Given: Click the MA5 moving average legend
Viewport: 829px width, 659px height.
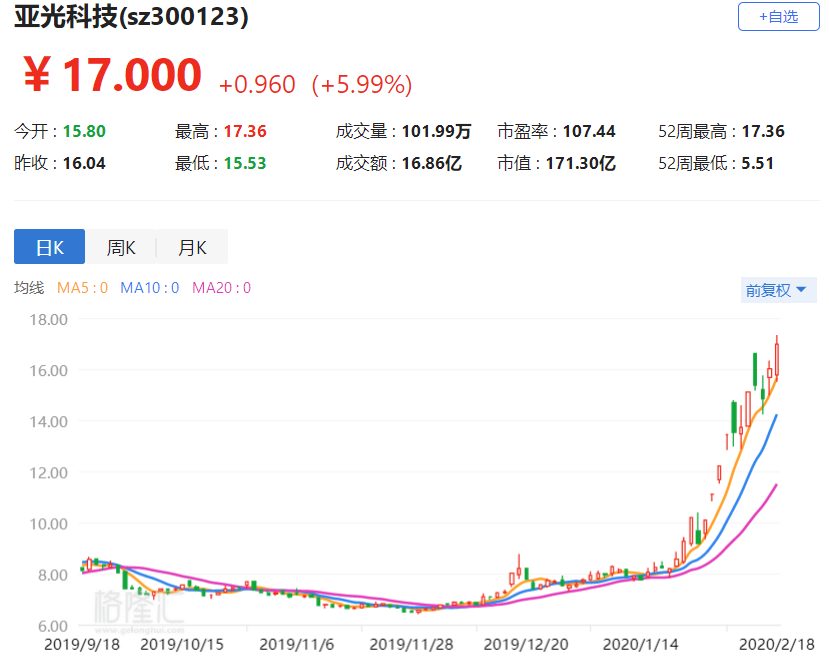Looking at the screenshot, I should (82, 288).
